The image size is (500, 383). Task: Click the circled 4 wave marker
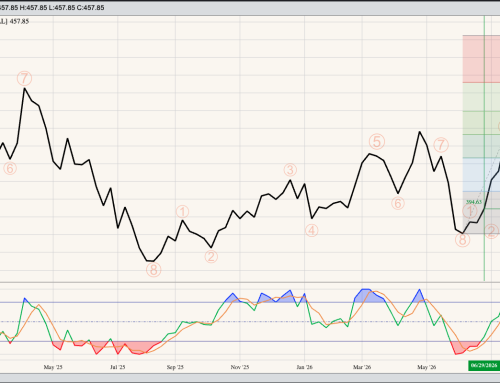pos(312,230)
